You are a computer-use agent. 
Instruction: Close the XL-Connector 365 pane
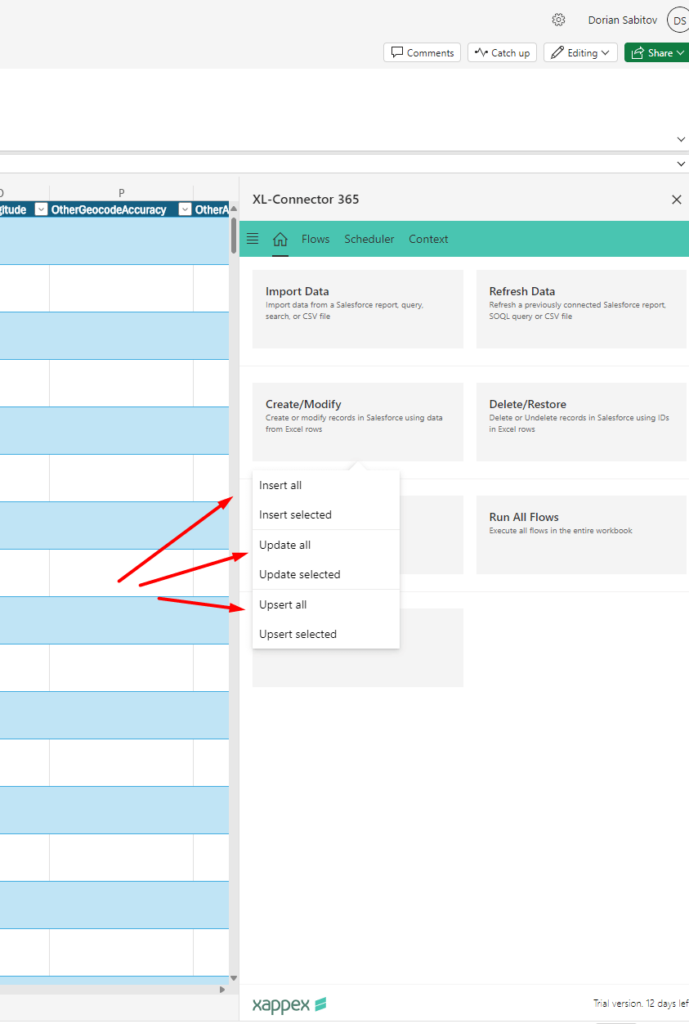coord(676,200)
